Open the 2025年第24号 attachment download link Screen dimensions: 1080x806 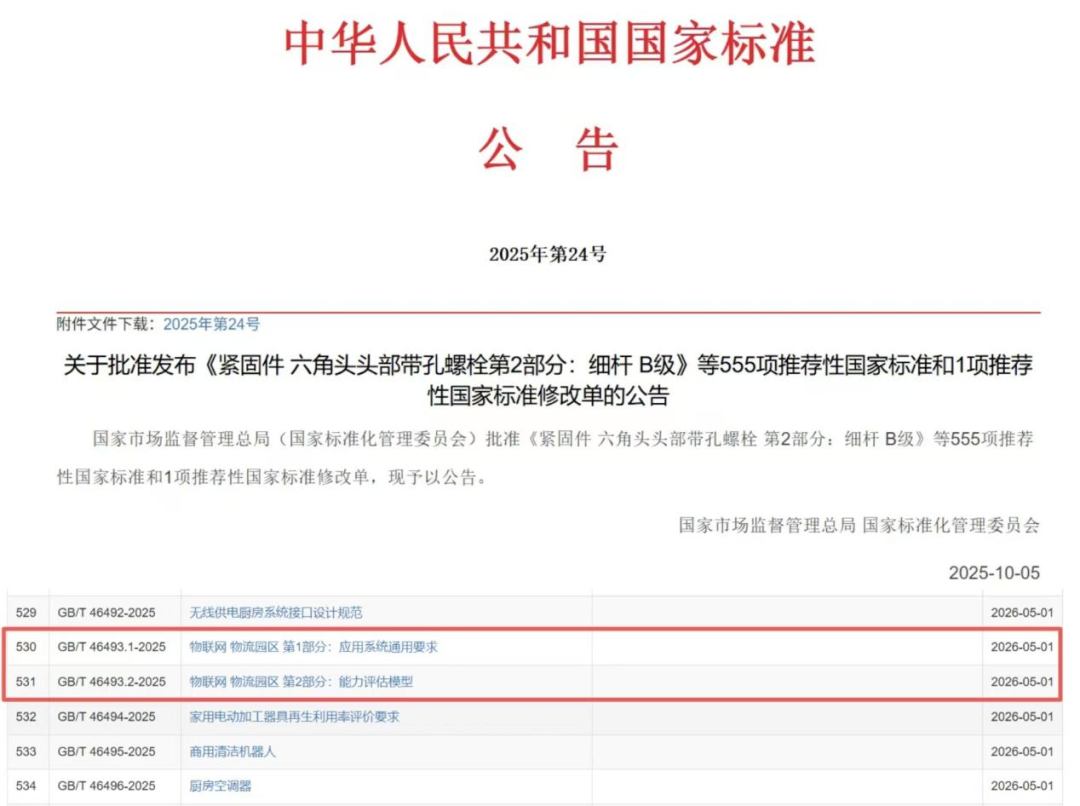pos(211,324)
